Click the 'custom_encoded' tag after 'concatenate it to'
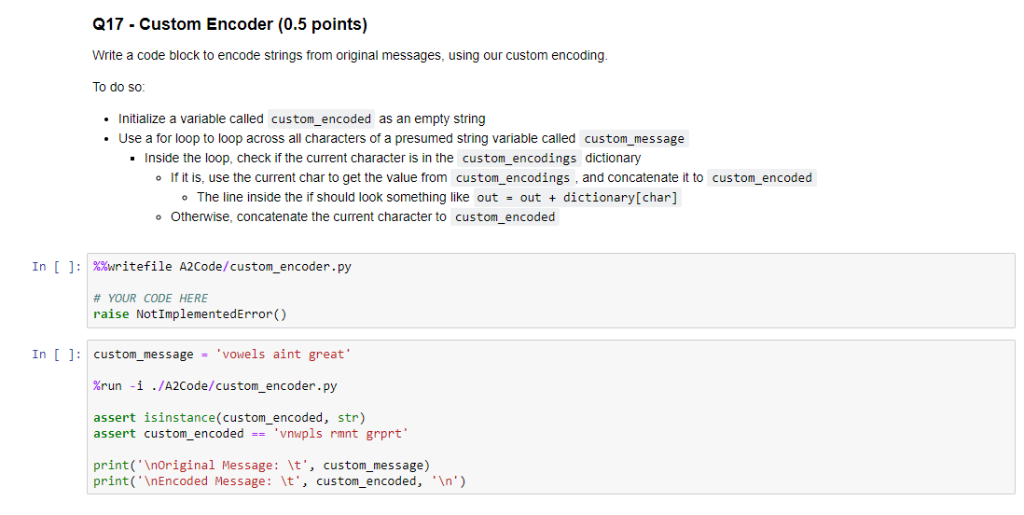1024x515 pixels. [x=761, y=178]
